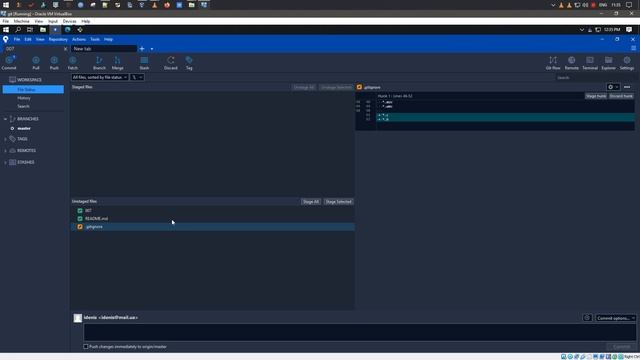Image resolution: width=640 pixels, height=360 pixels.
Task: Add a new tab with plus icon
Action: click(x=142, y=49)
